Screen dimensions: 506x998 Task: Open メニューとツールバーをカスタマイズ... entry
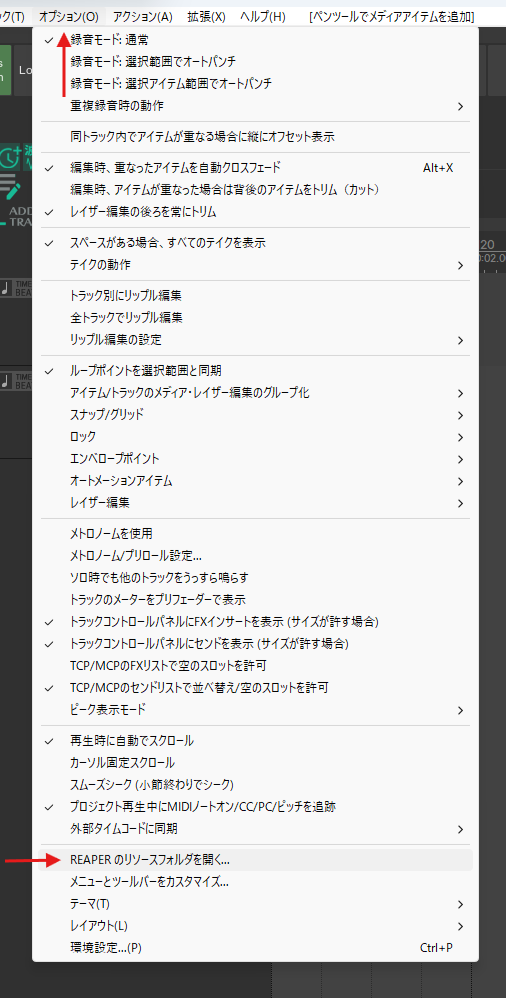[x=255, y=882]
